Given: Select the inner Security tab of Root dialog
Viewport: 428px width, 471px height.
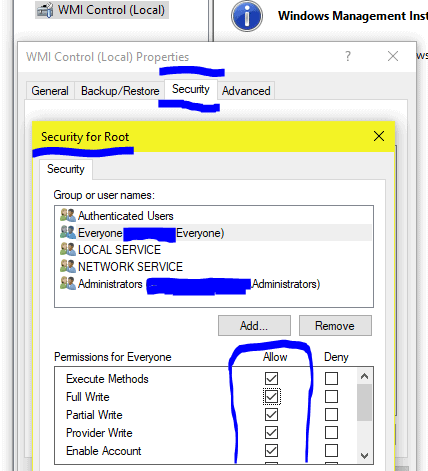Looking at the screenshot, I should [x=66, y=169].
